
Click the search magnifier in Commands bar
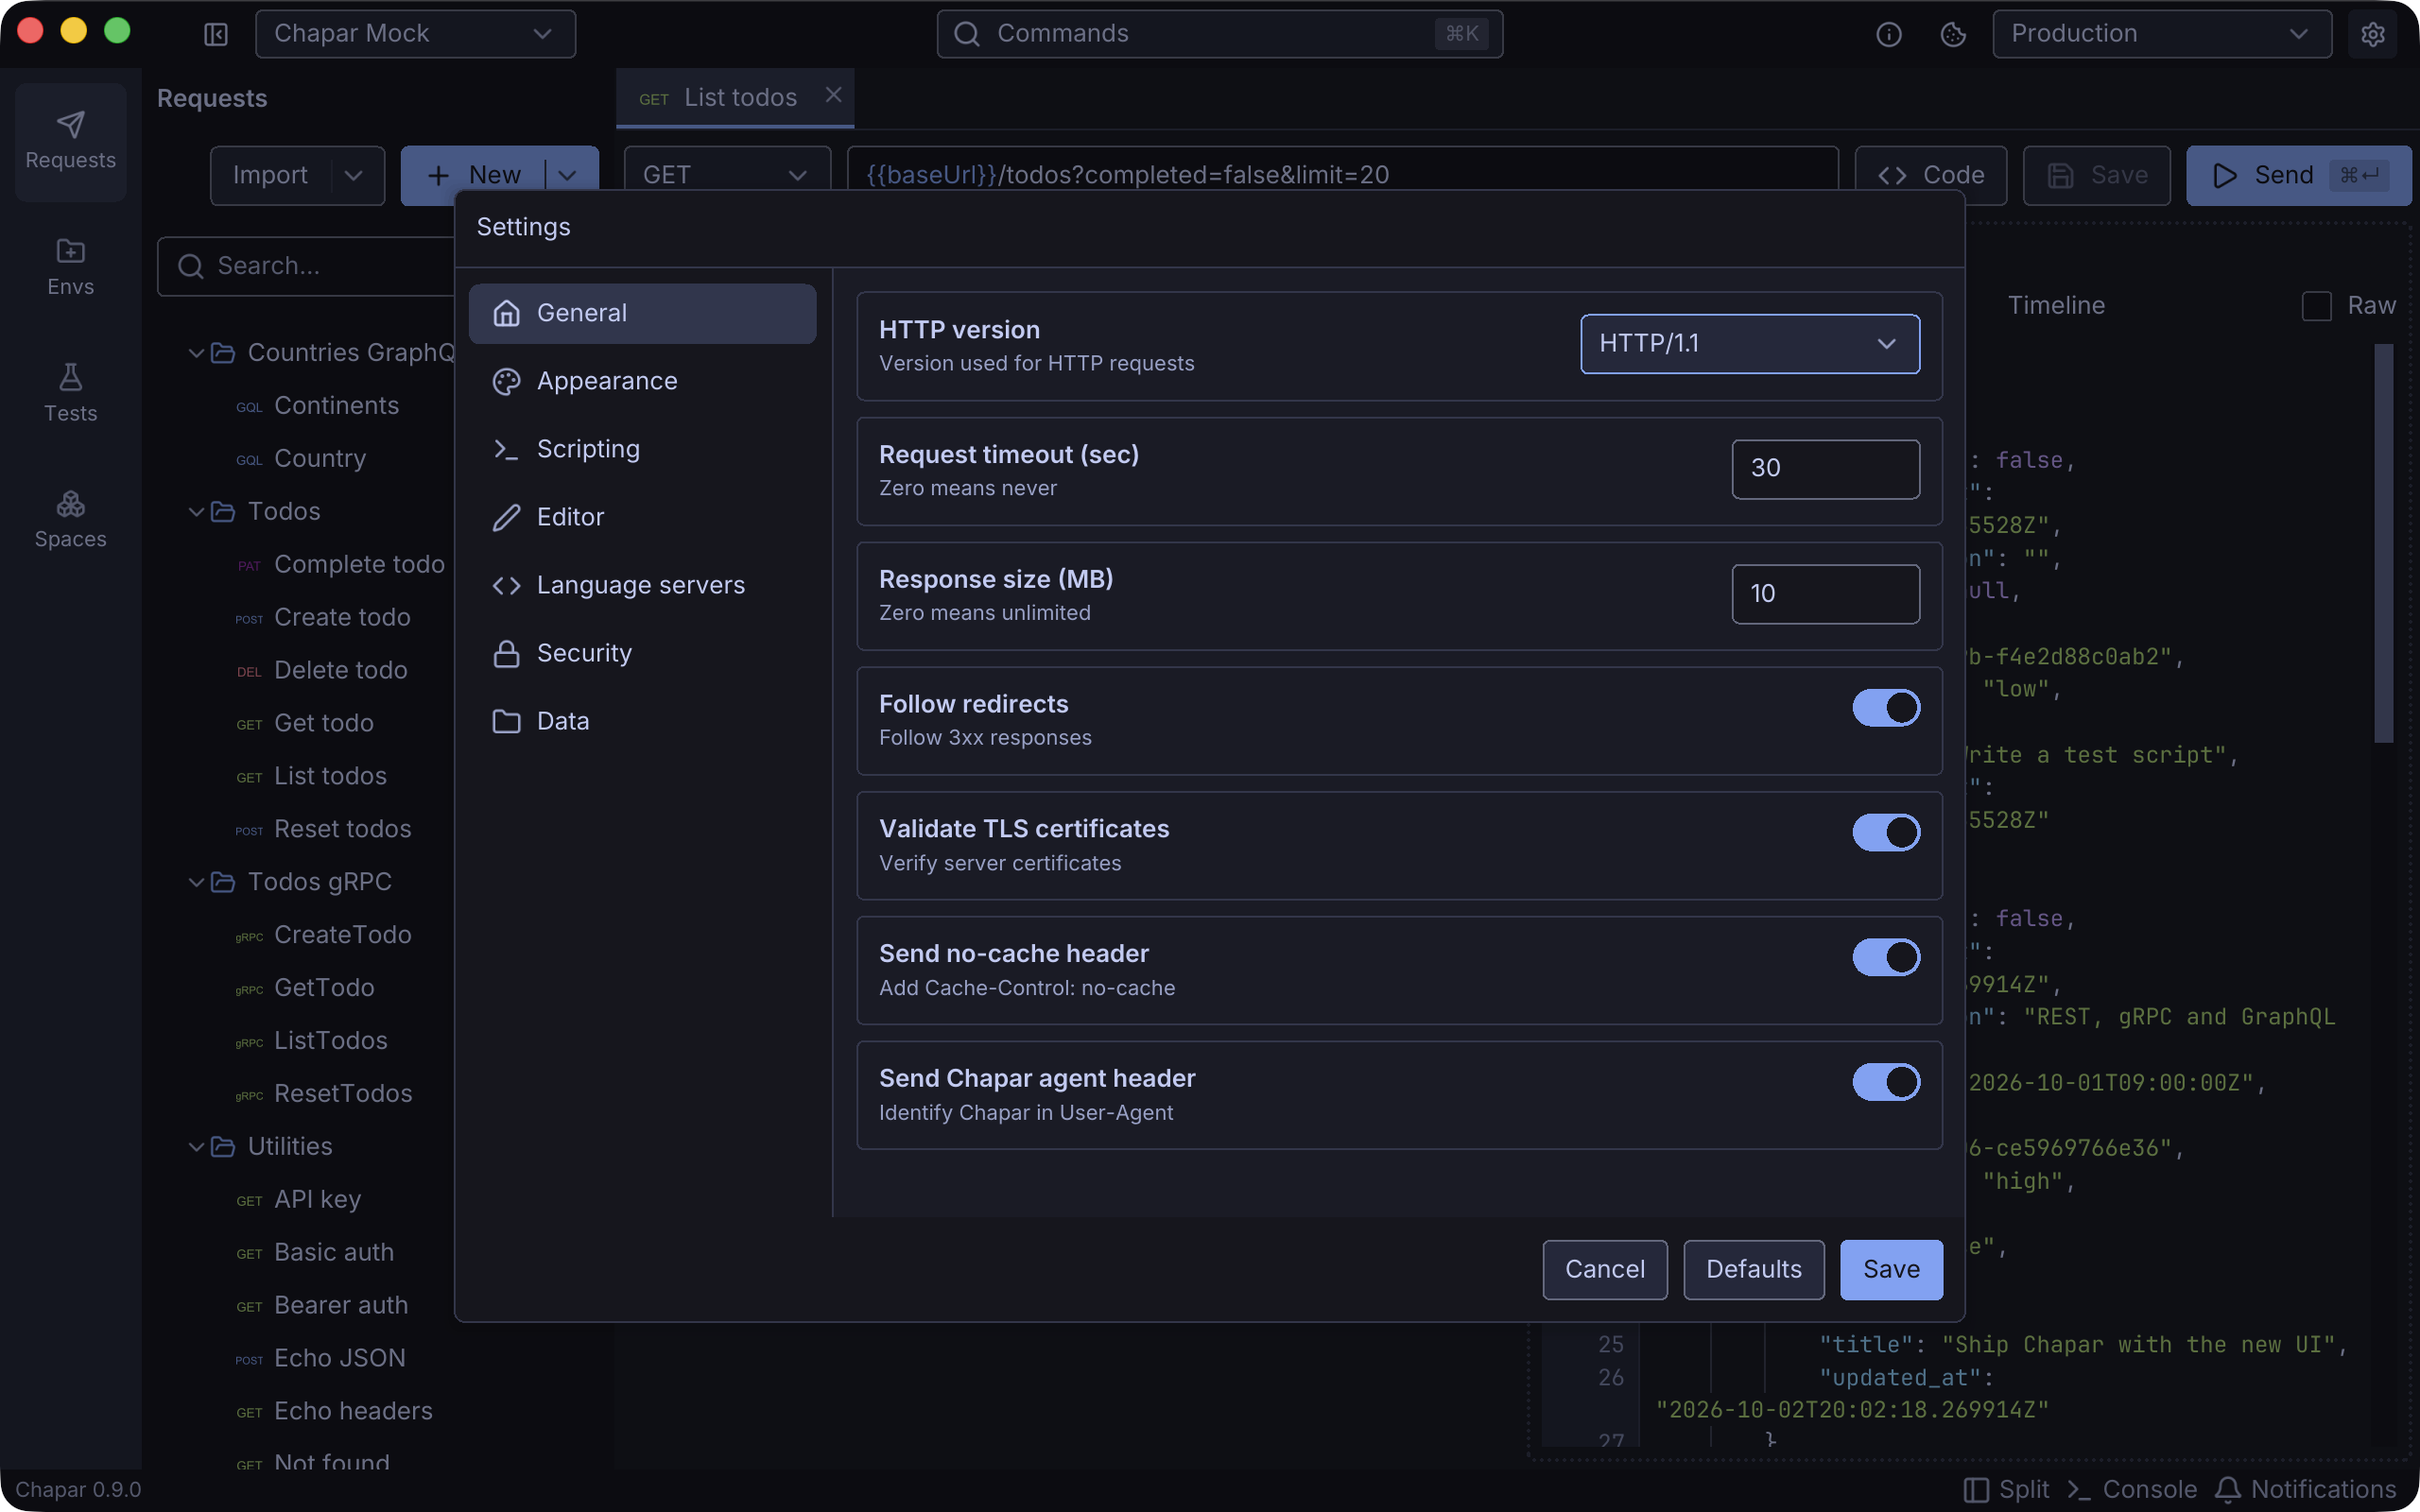pos(966,34)
